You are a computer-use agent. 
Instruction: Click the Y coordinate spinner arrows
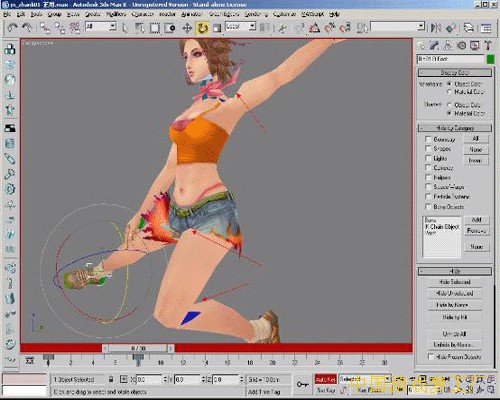[x=203, y=379]
